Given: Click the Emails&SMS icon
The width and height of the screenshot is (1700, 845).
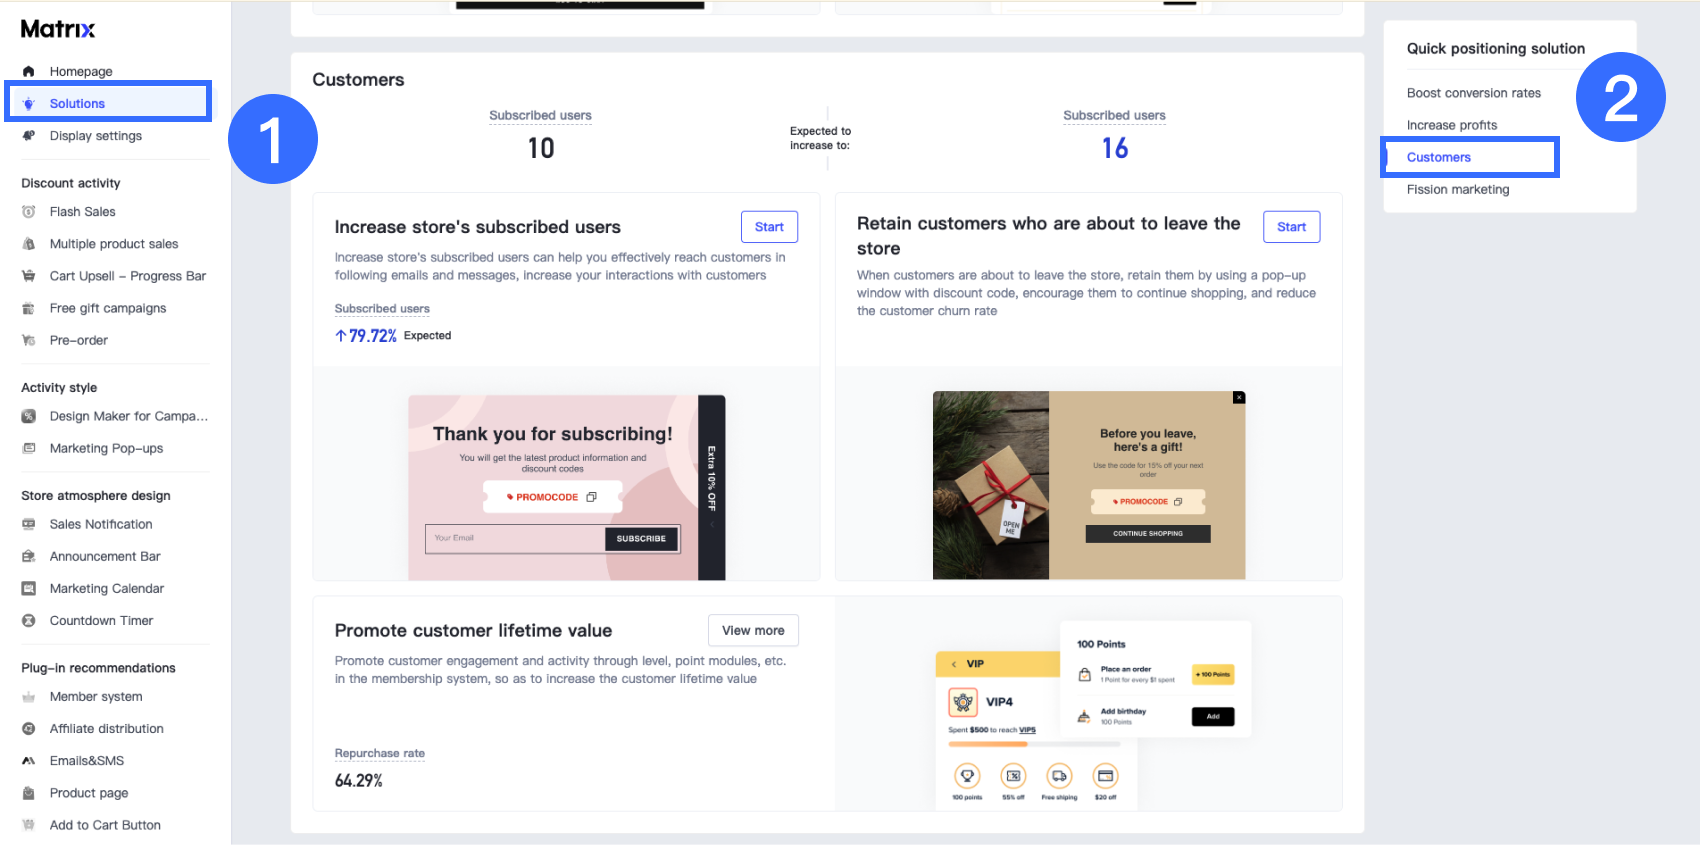Looking at the screenshot, I should point(29,761).
